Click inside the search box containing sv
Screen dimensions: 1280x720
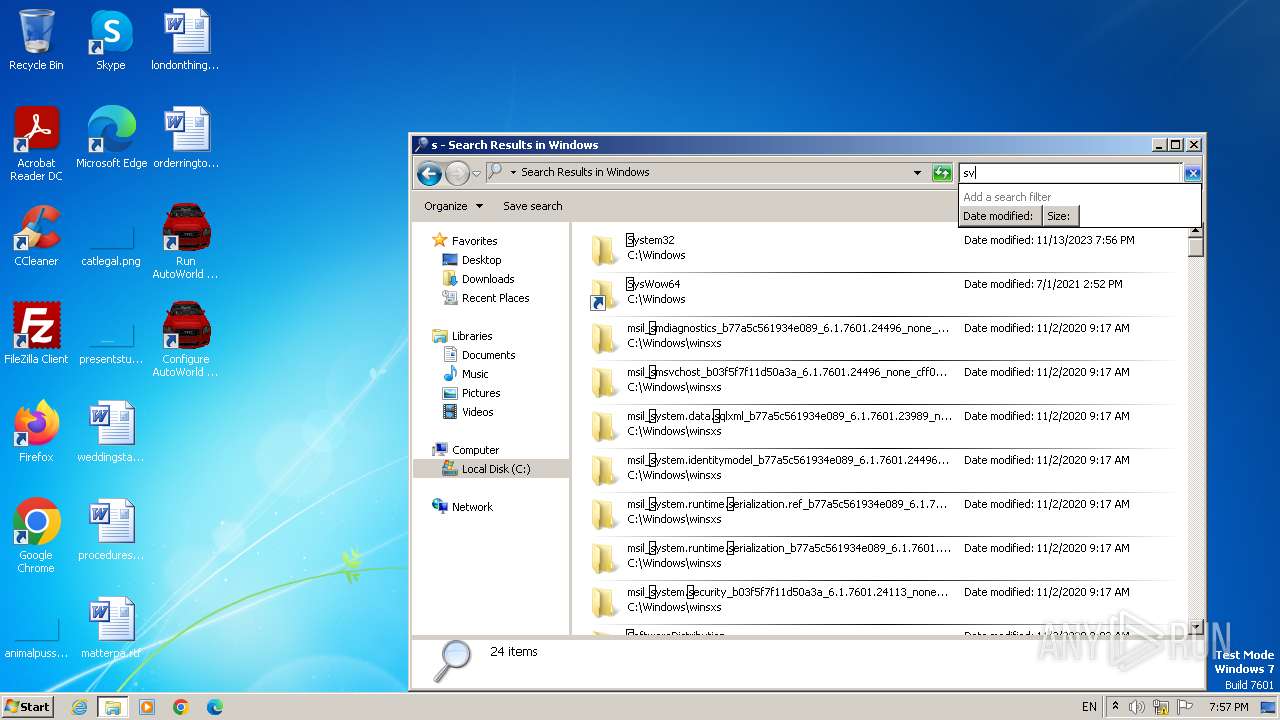coord(1069,173)
